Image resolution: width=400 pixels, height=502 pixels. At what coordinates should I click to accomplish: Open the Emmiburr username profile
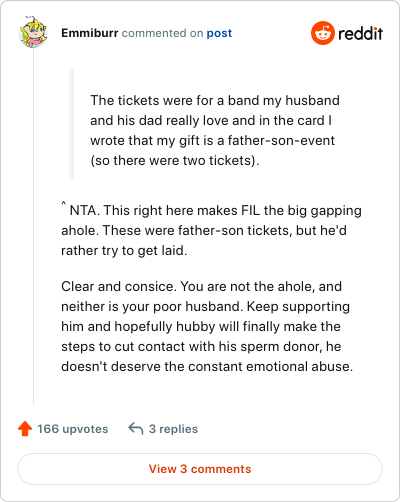click(90, 33)
